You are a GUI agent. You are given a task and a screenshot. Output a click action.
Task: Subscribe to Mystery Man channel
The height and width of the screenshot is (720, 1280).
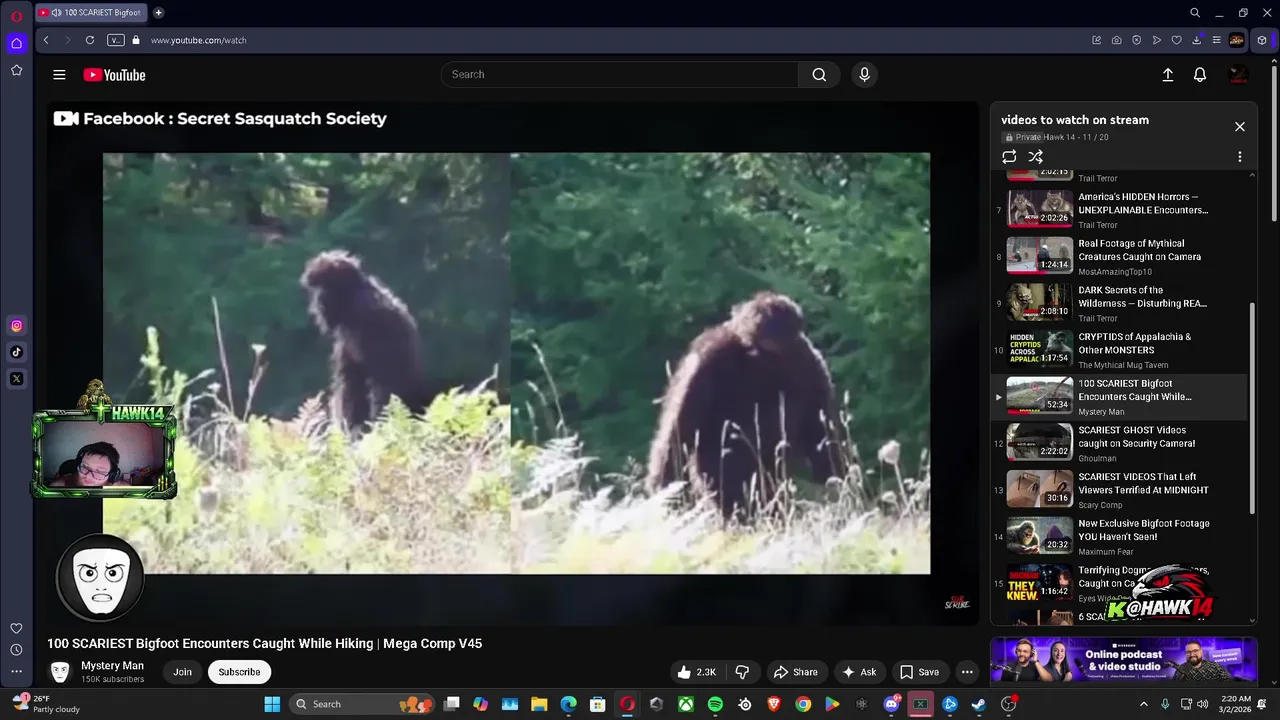239,672
